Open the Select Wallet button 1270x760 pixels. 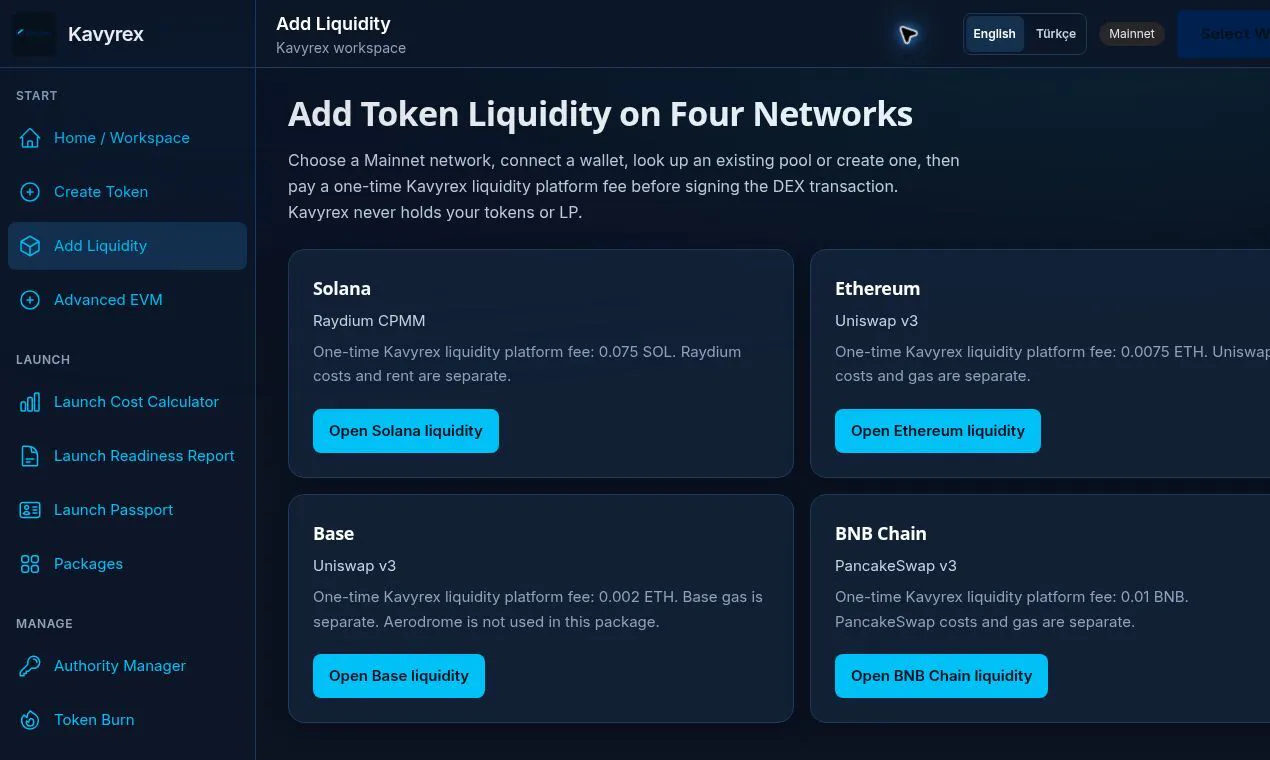(x=1224, y=34)
